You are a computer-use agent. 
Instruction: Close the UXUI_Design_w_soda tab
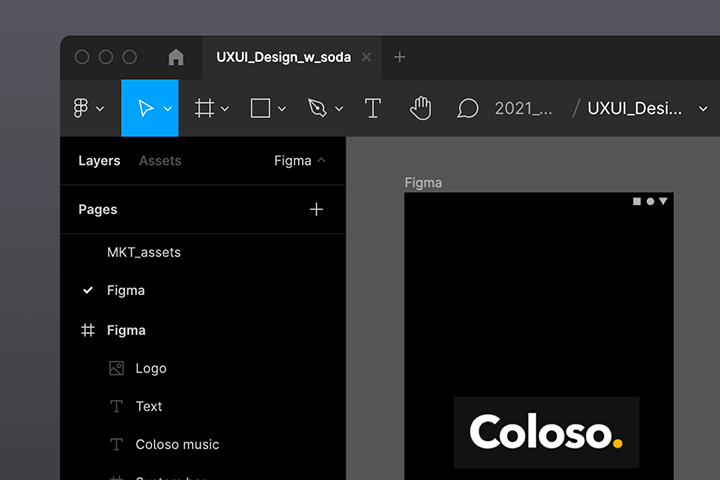(x=366, y=57)
